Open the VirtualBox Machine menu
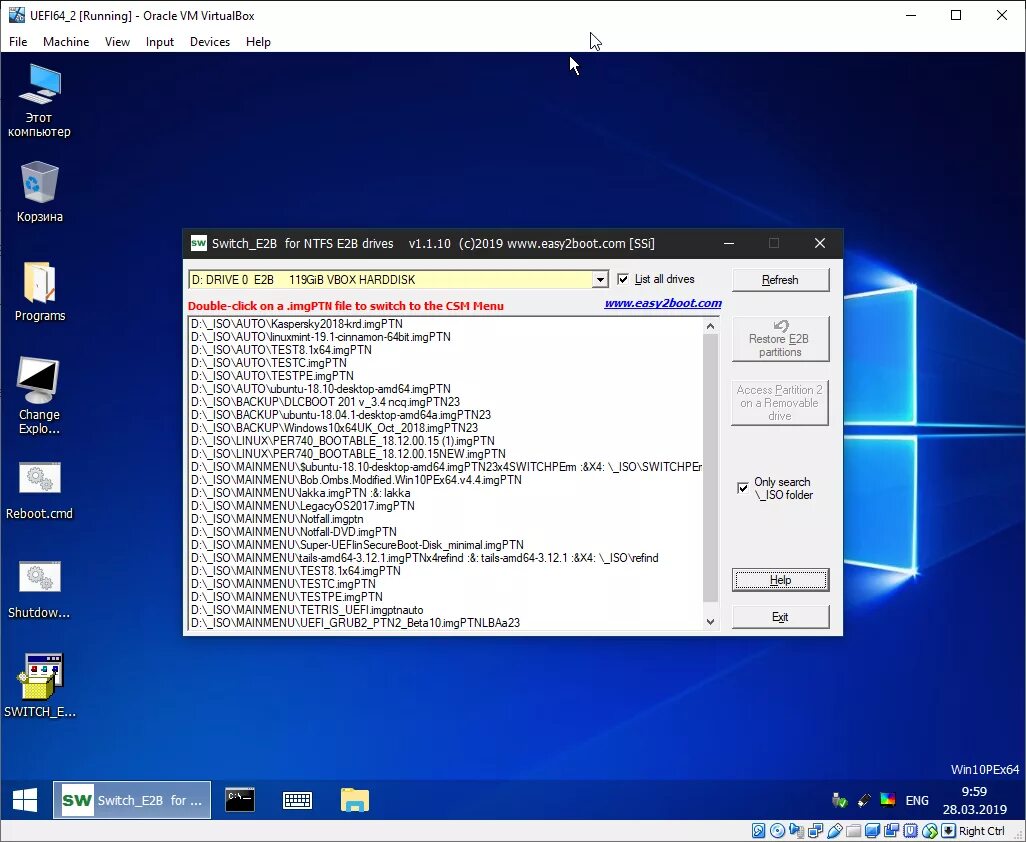This screenshot has height=842, width=1026. click(66, 42)
